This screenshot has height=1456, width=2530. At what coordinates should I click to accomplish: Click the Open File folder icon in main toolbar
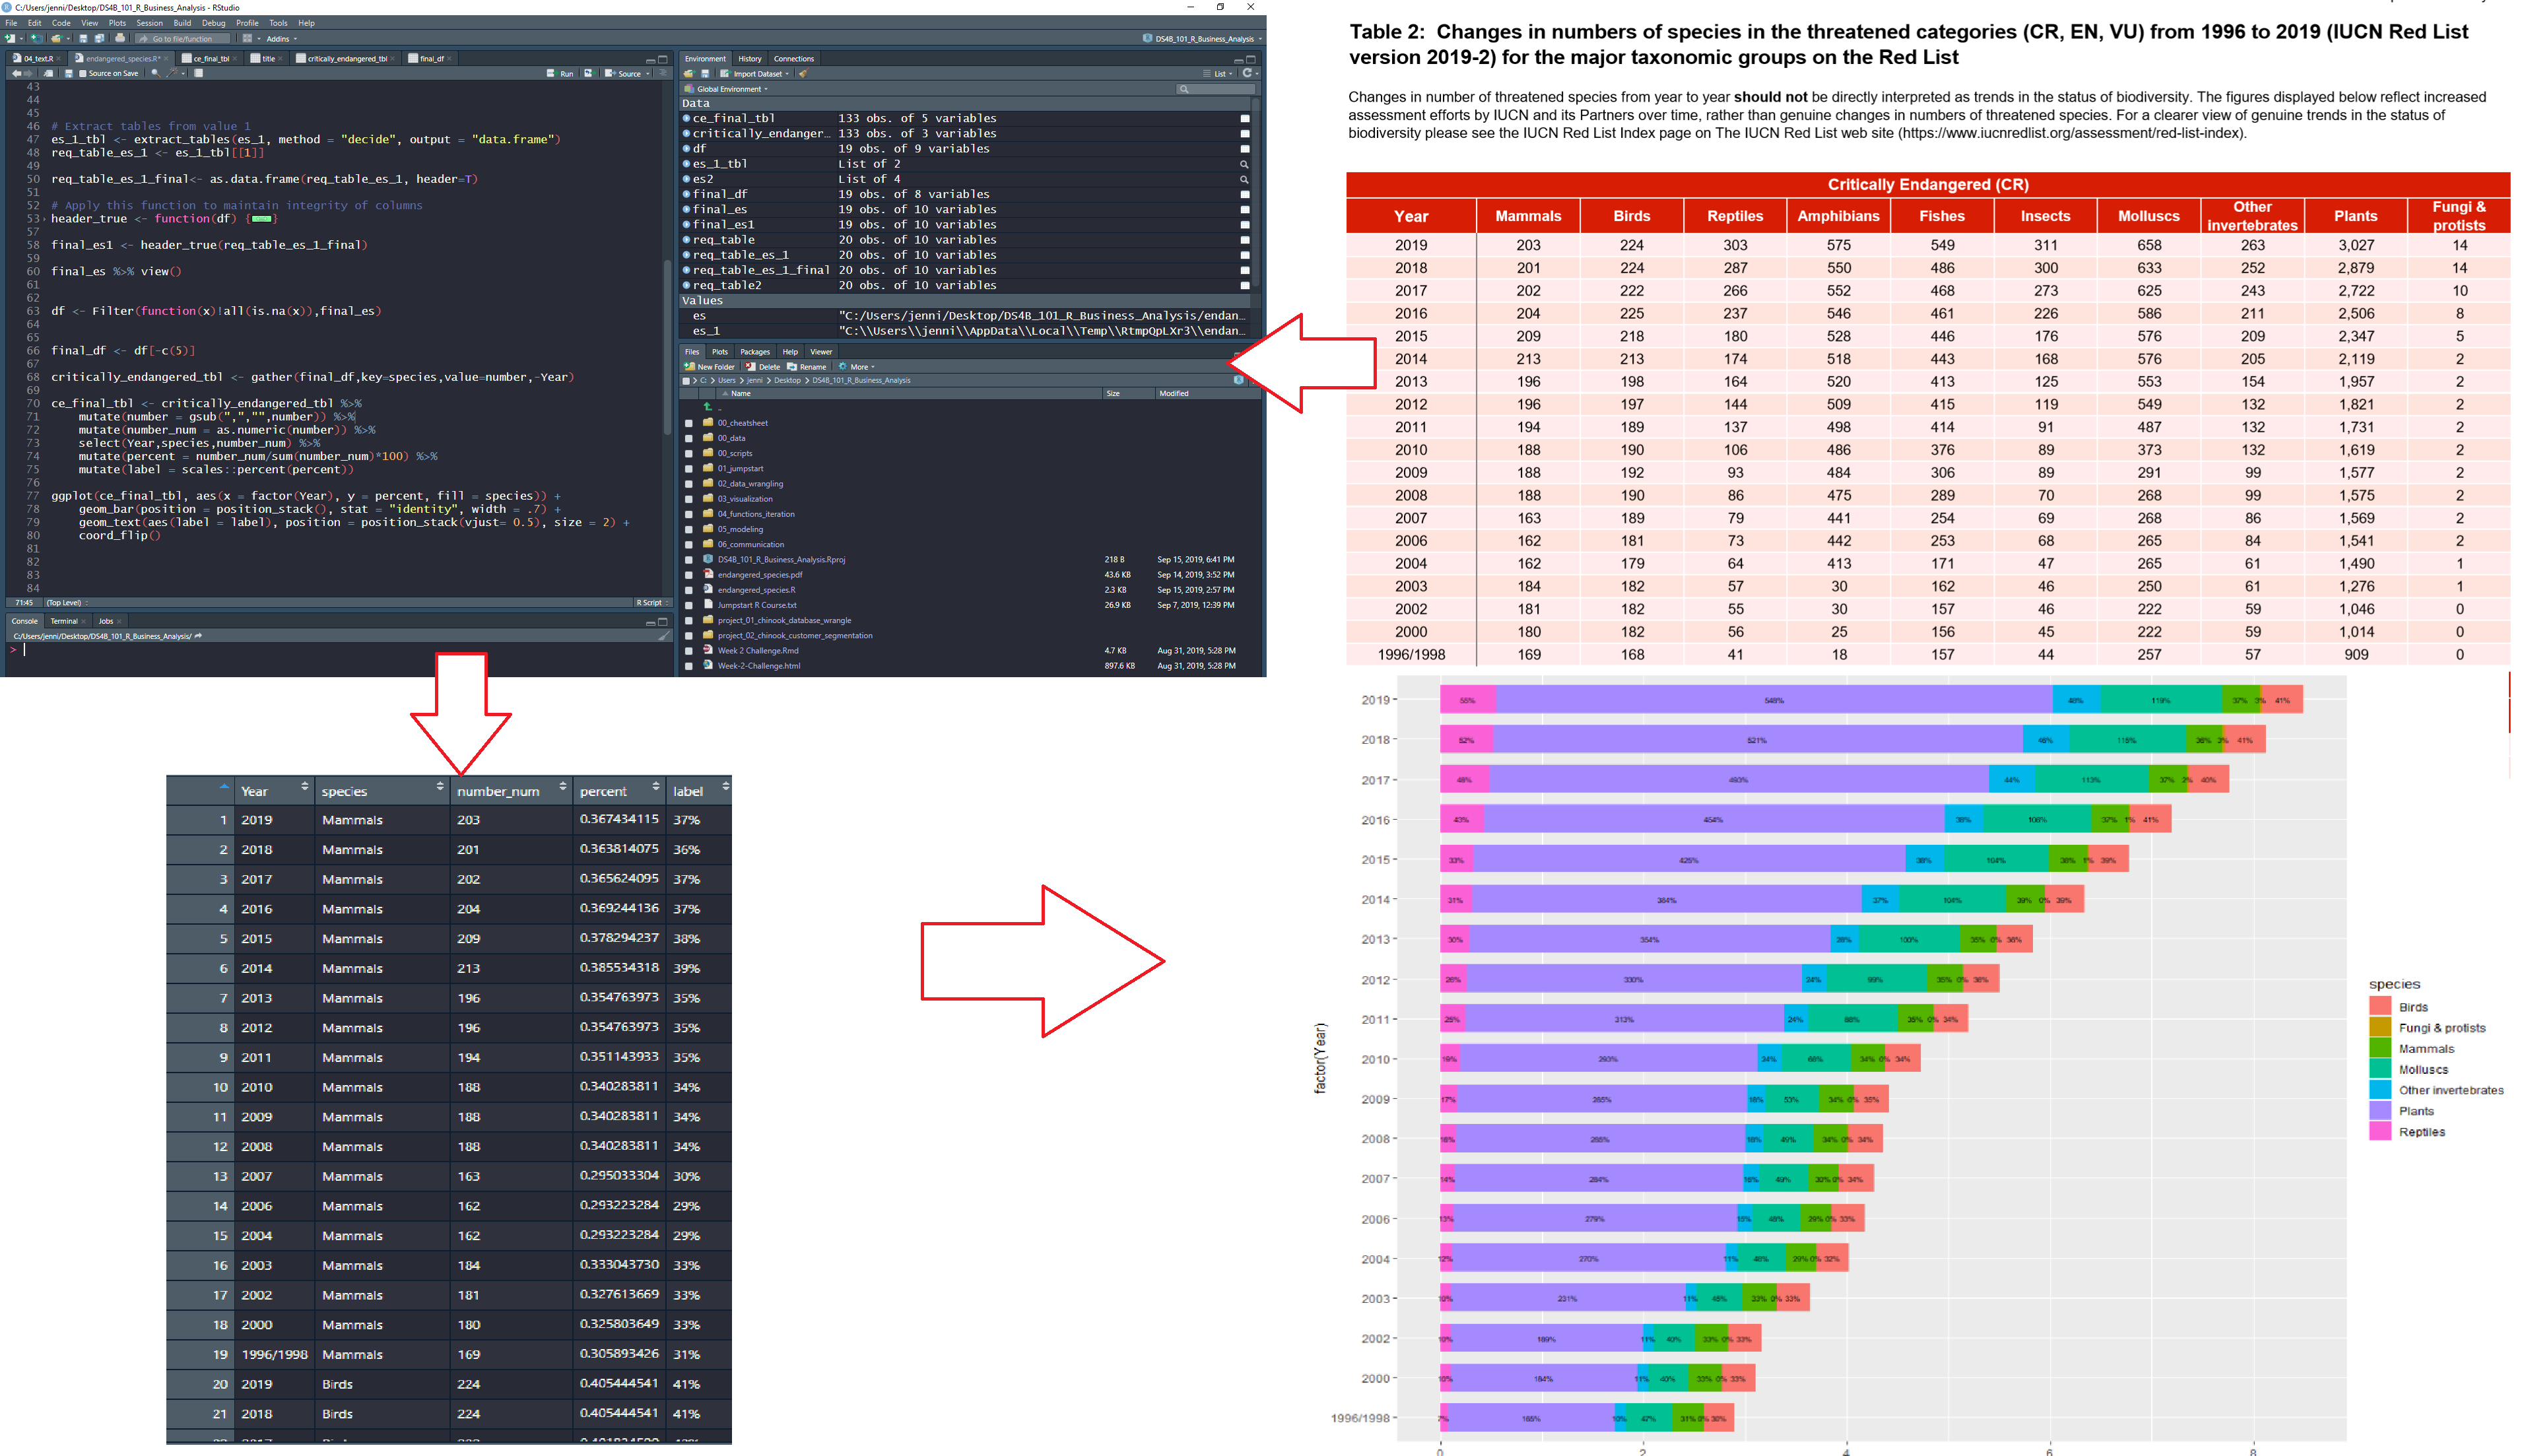56,39
